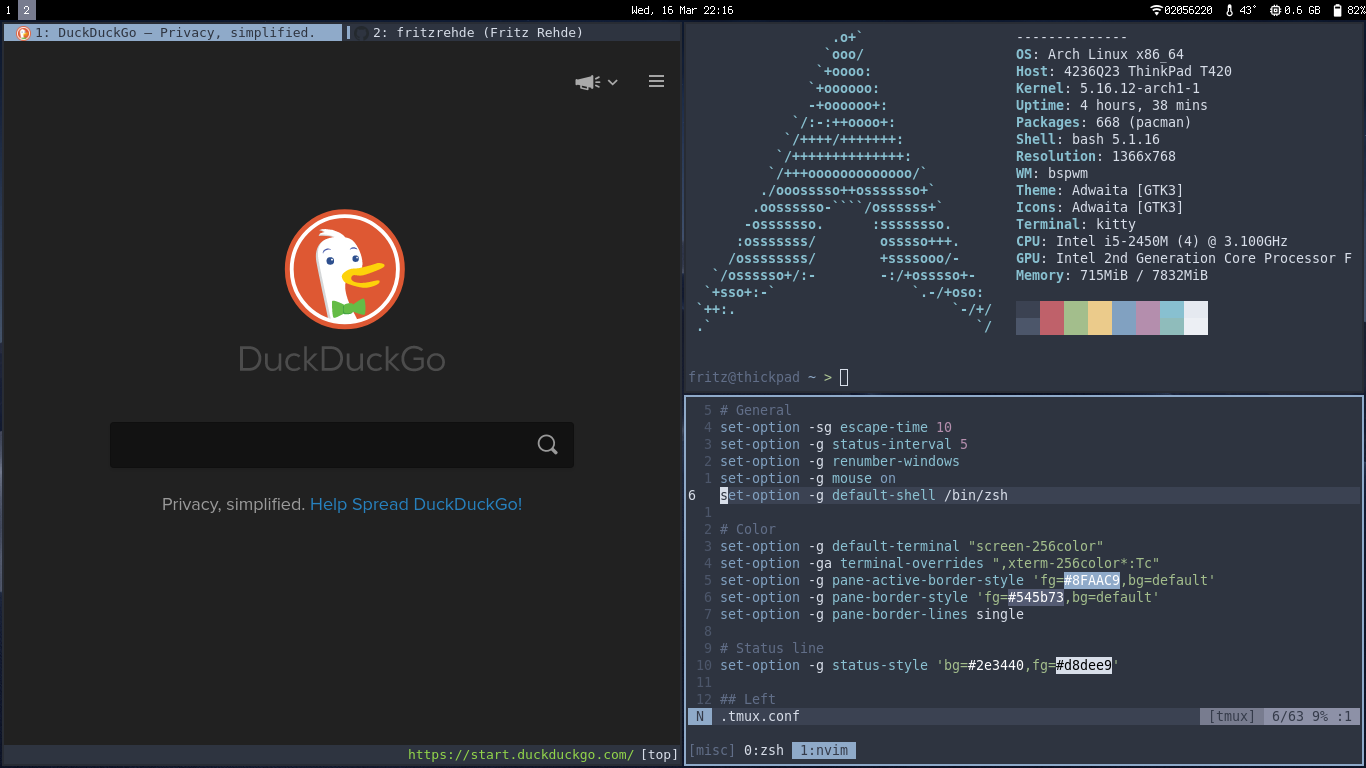The height and width of the screenshot is (768, 1366).
Task: Click the '## Left' comment line
Action: pos(747,699)
